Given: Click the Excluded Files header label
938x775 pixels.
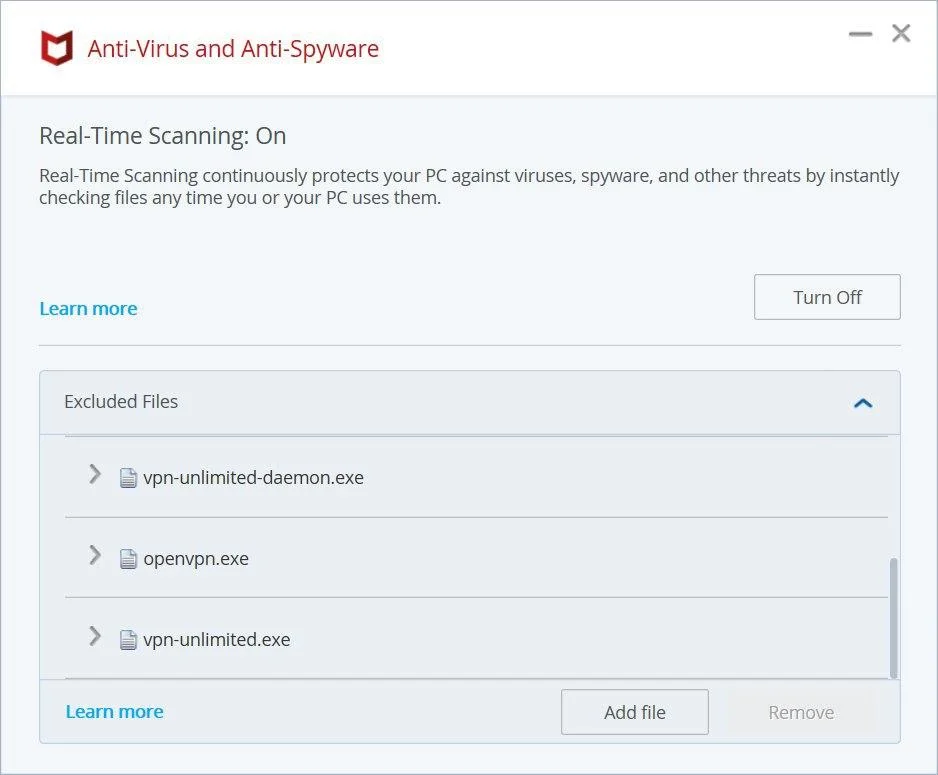Looking at the screenshot, I should pos(121,402).
